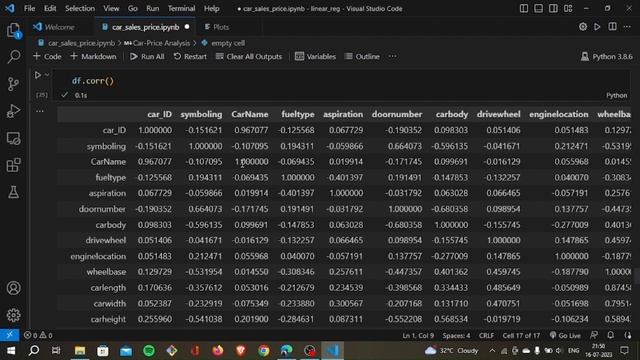The image size is (640, 360).
Task: Select the Python 3.8.6 kernel picker
Action: click(x=607, y=56)
